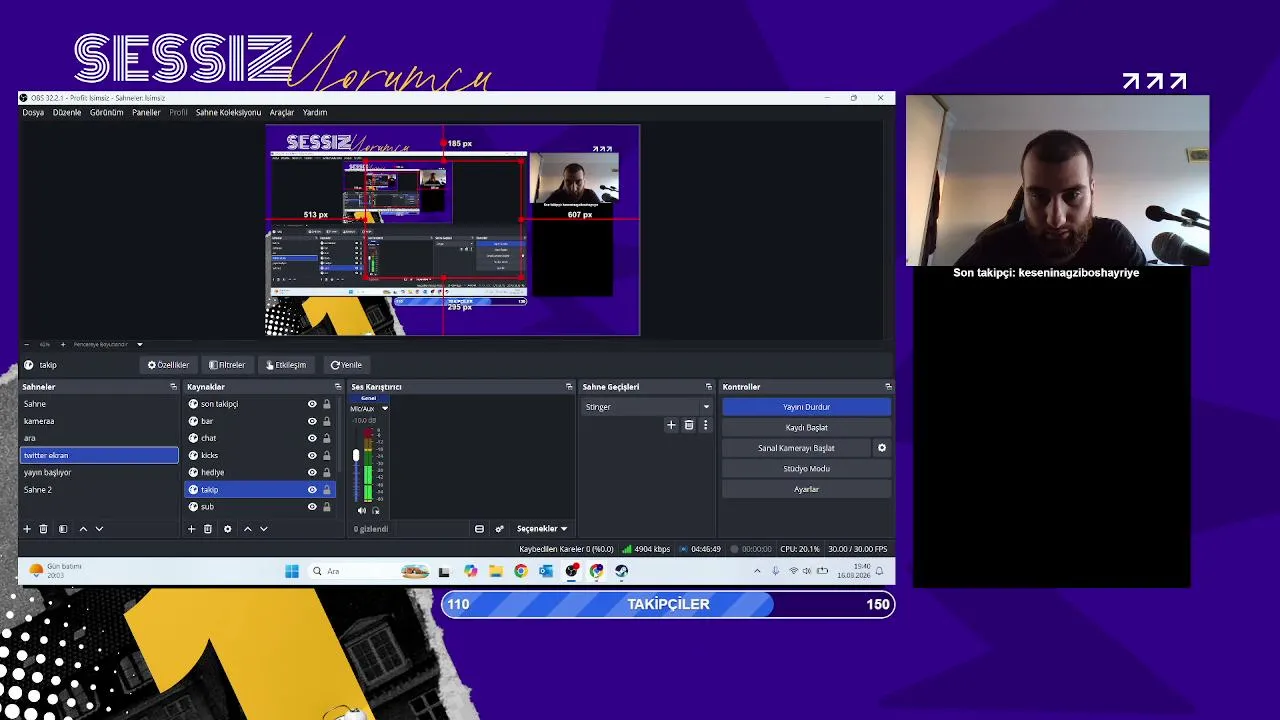The width and height of the screenshot is (1280, 720).
Task: Mute the Mic/Aux speaker icon
Action: tap(362, 510)
